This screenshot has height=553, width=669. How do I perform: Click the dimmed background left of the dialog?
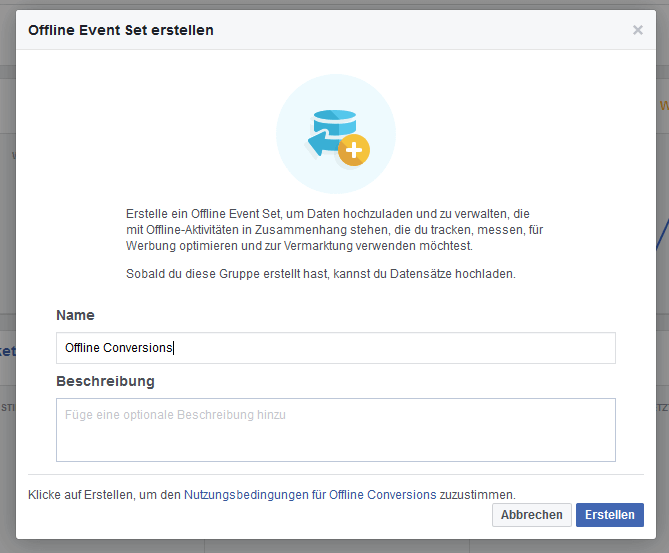point(7,250)
